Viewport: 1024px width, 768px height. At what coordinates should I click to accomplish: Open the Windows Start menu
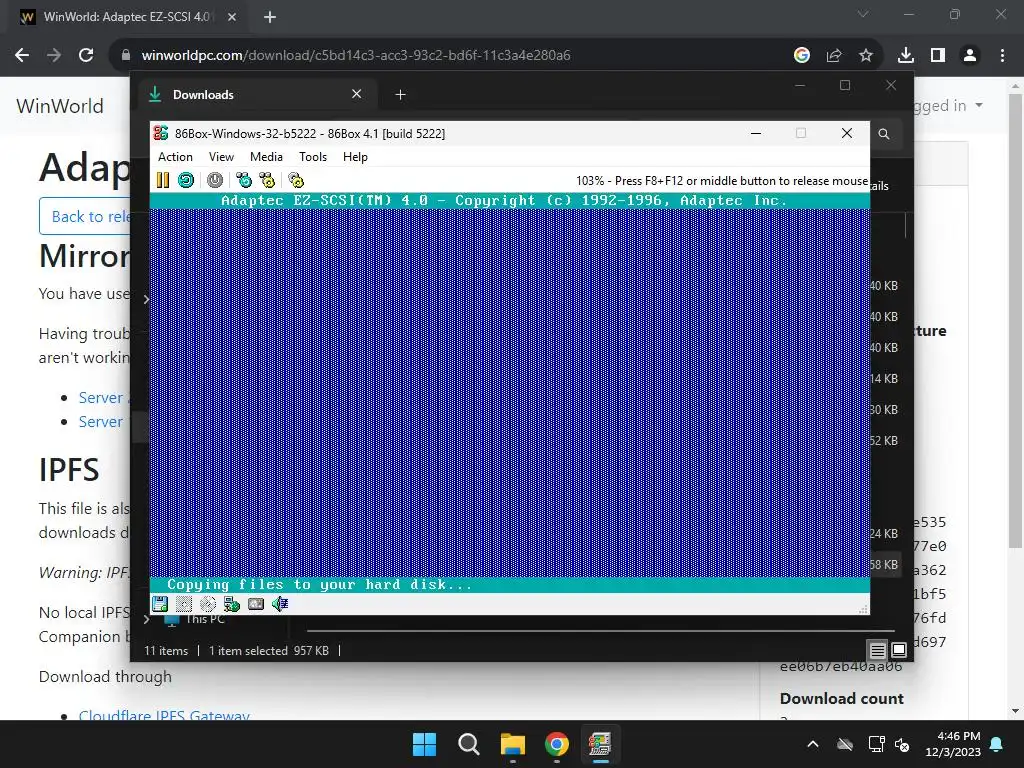pos(424,744)
